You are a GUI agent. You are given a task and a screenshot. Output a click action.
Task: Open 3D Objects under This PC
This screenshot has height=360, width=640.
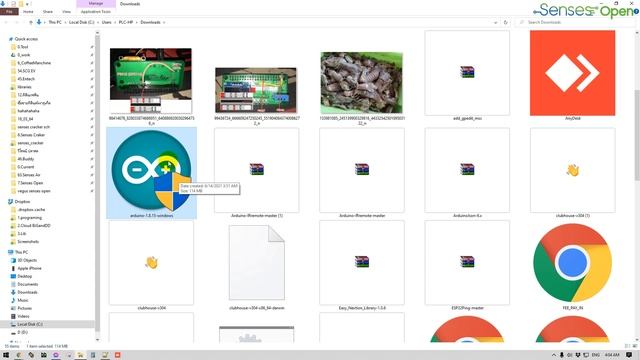(x=27, y=260)
